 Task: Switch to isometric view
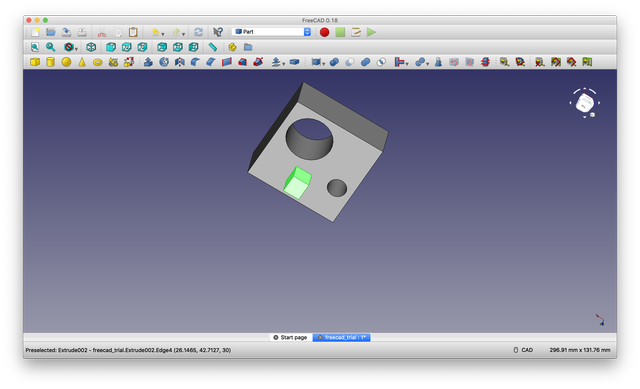[91, 47]
